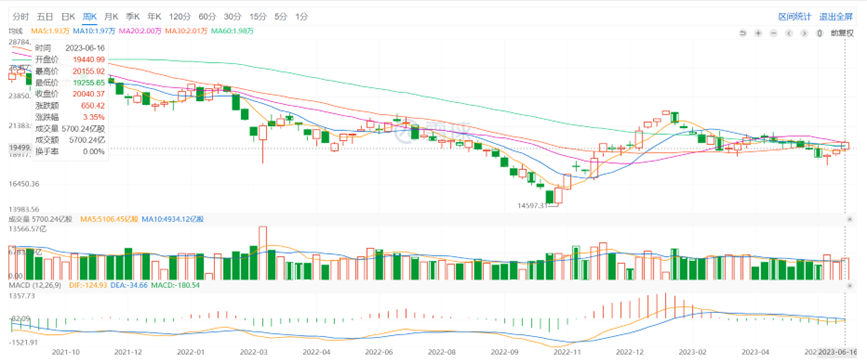Toggle the volume MA10 legend

pyautogui.click(x=173, y=220)
